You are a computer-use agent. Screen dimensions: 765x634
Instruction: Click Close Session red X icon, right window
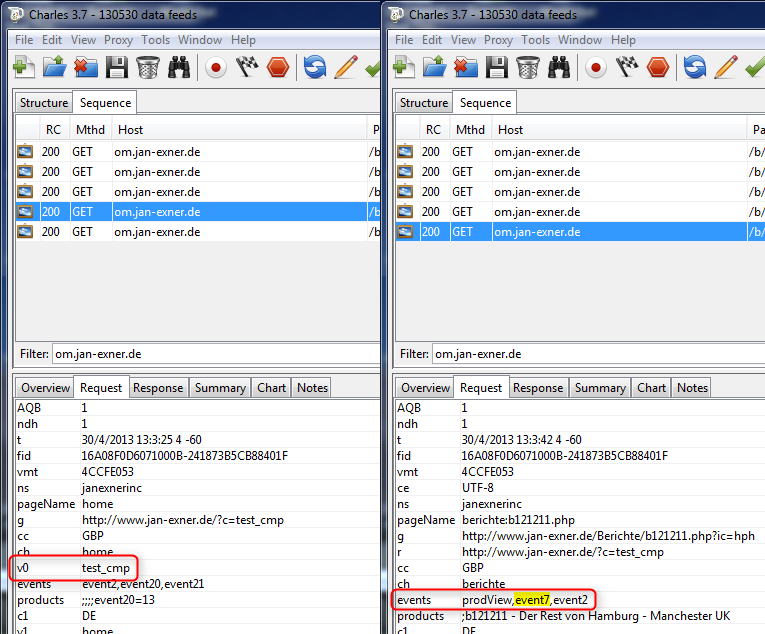[x=466, y=67]
